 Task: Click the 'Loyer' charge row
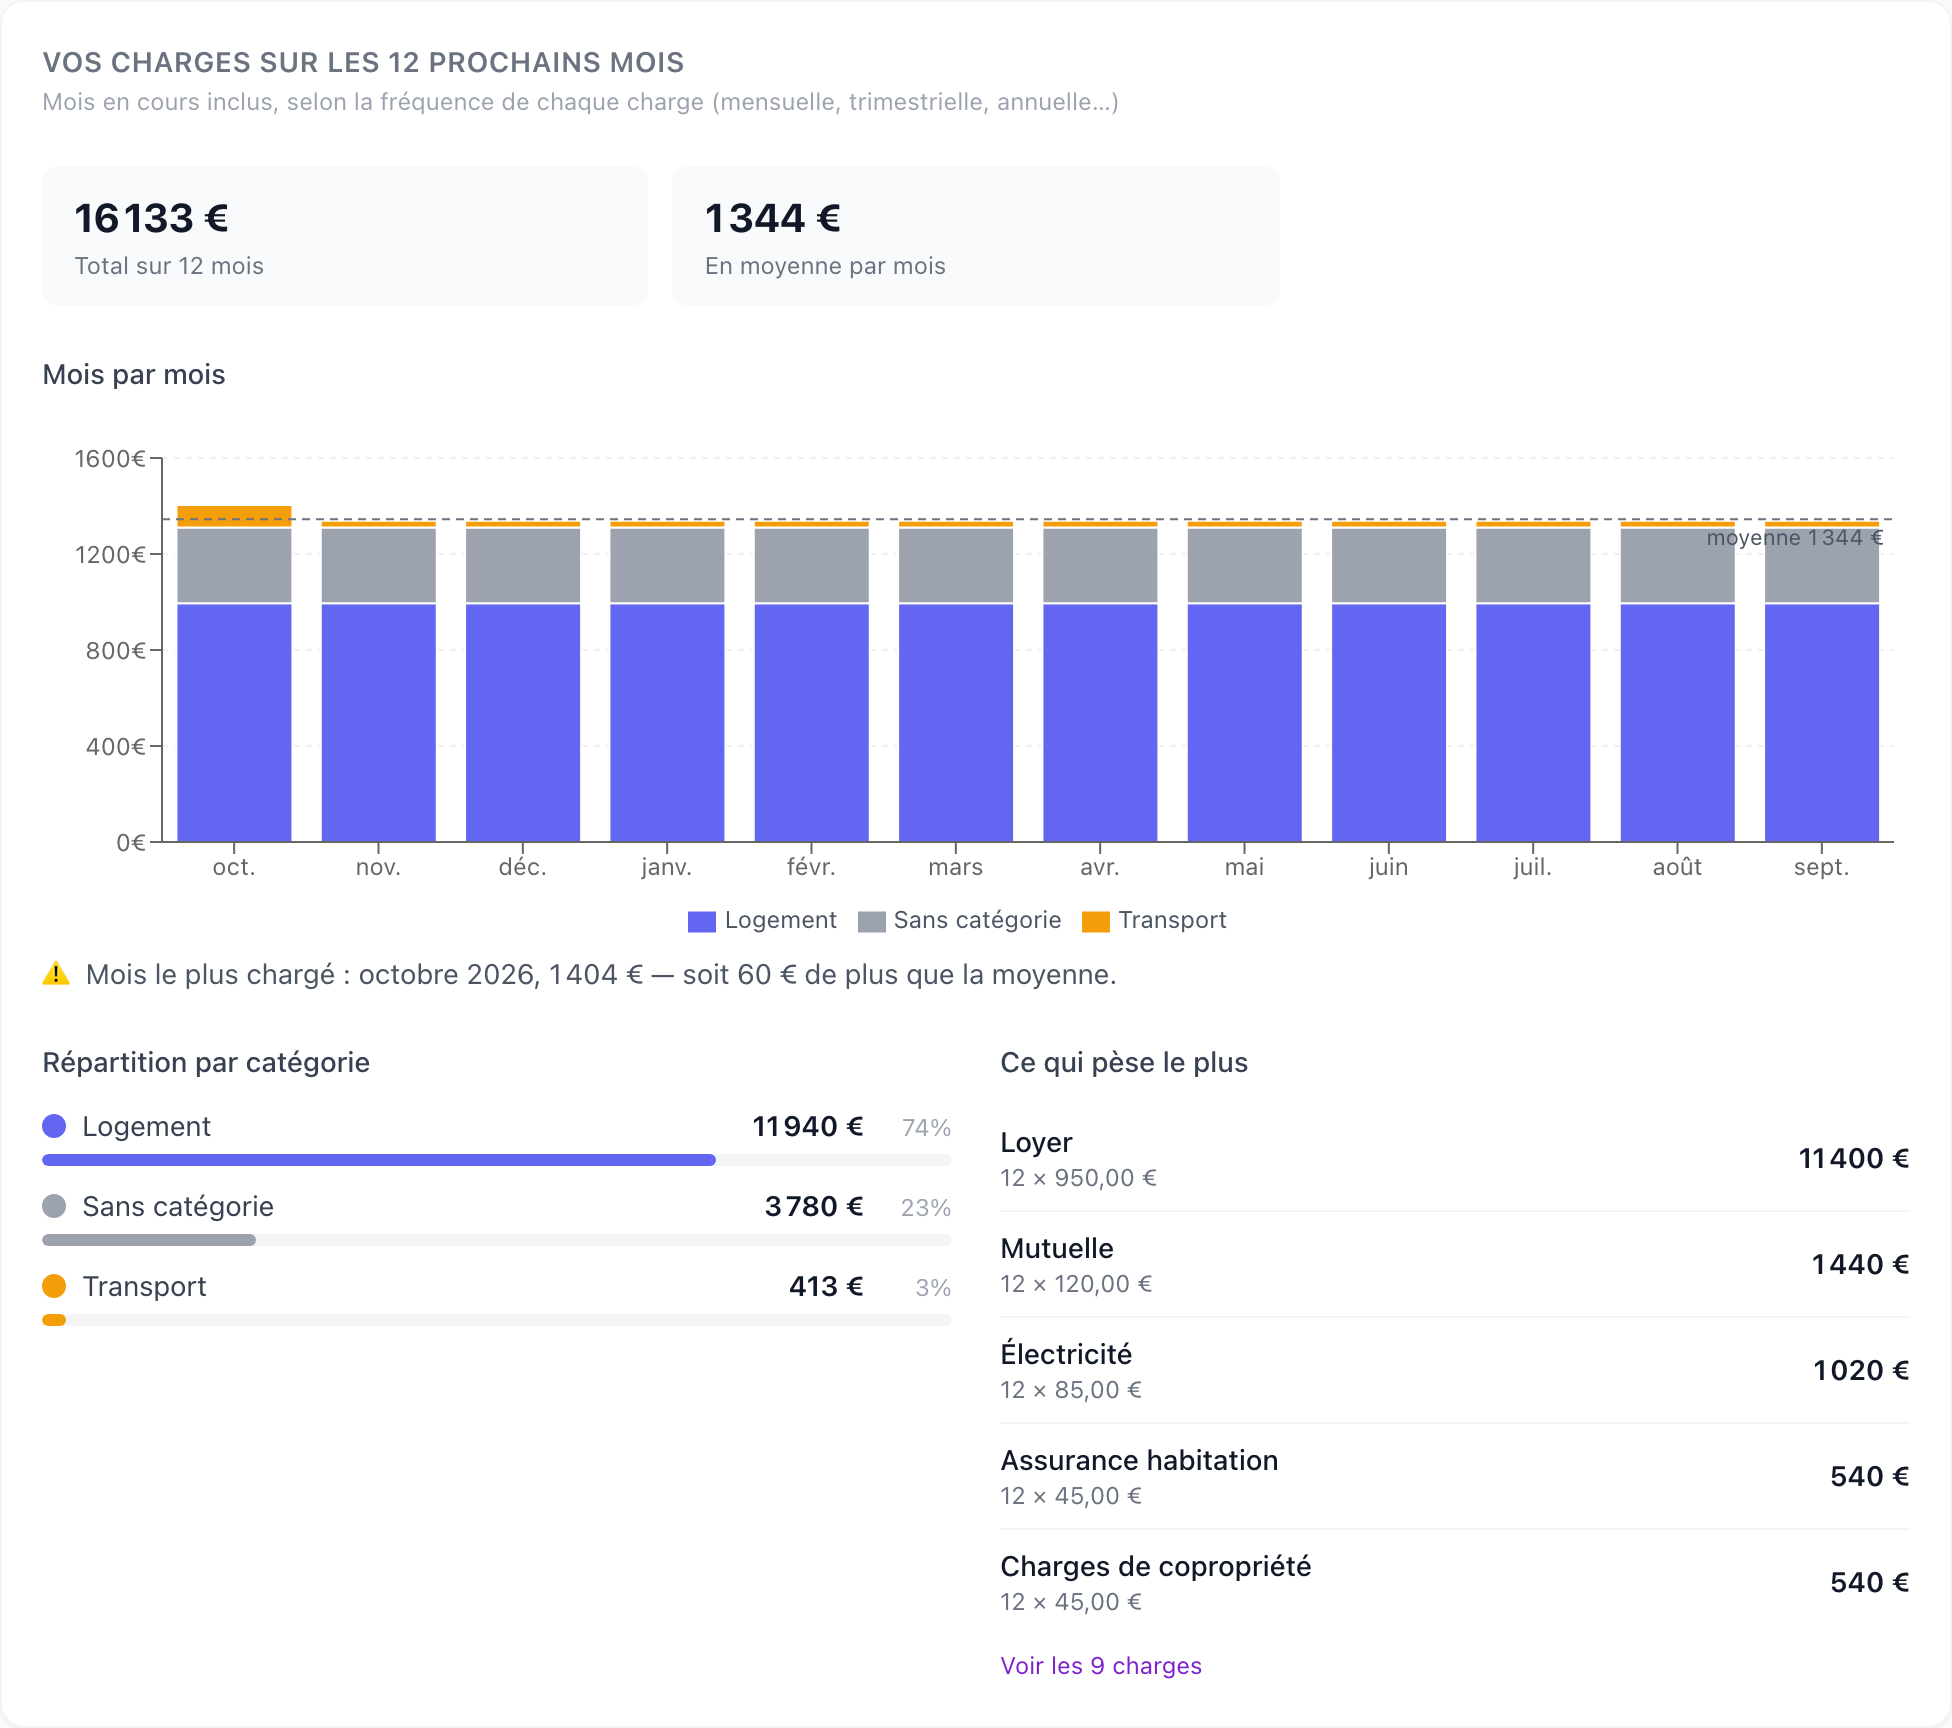1455,1158
